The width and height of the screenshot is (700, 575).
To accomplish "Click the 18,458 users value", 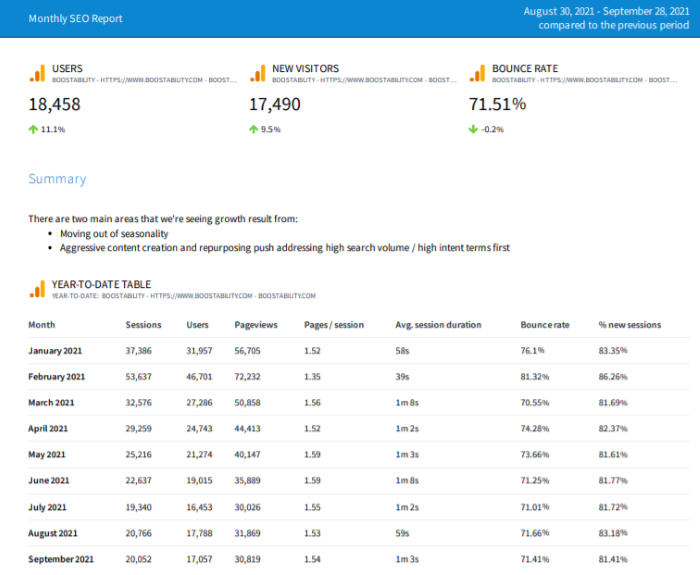I will [54, 104].
